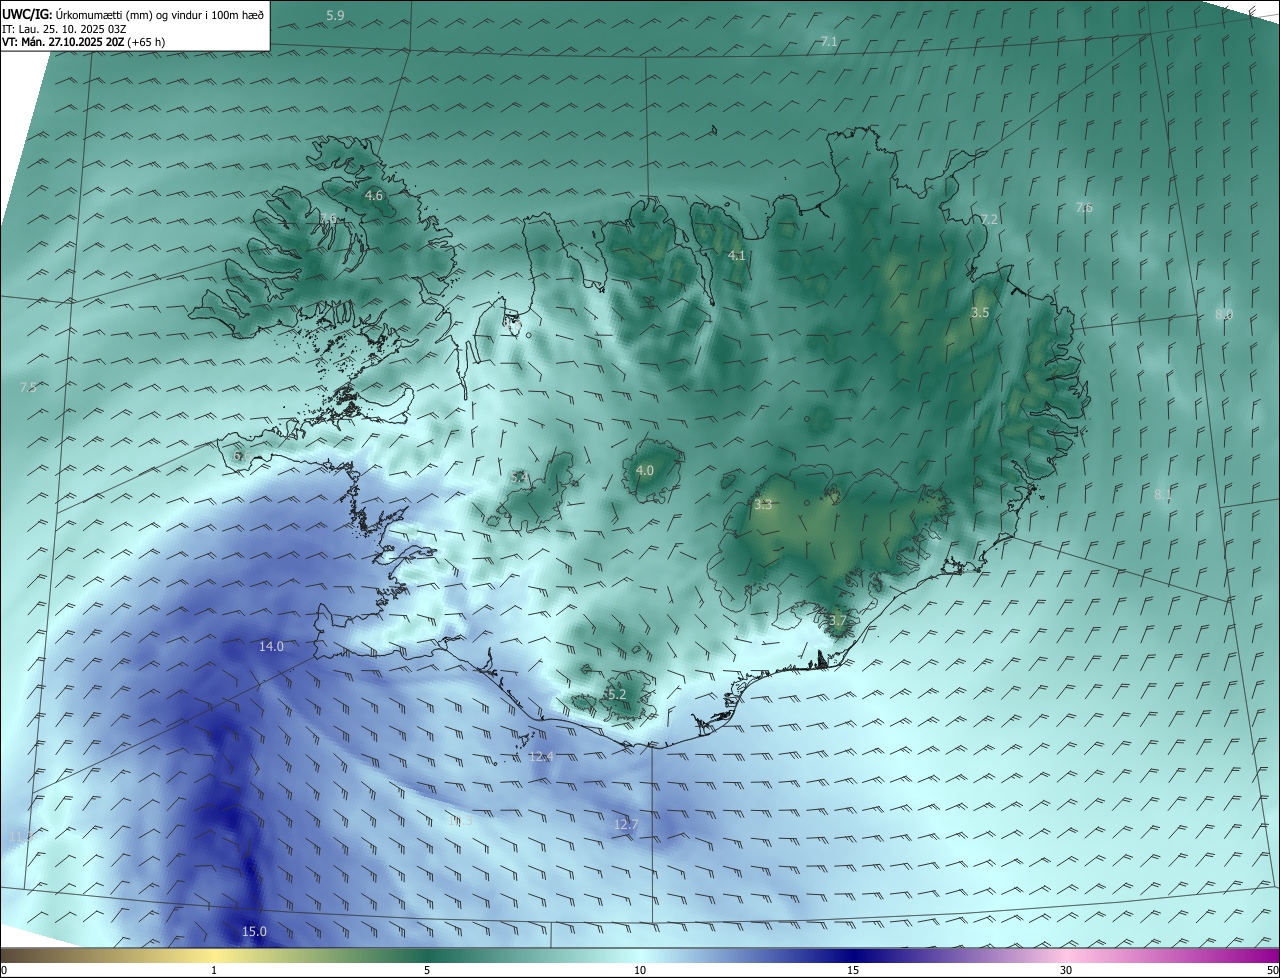
Task: Click the 4.6 value label
Action: coord(374,195)
